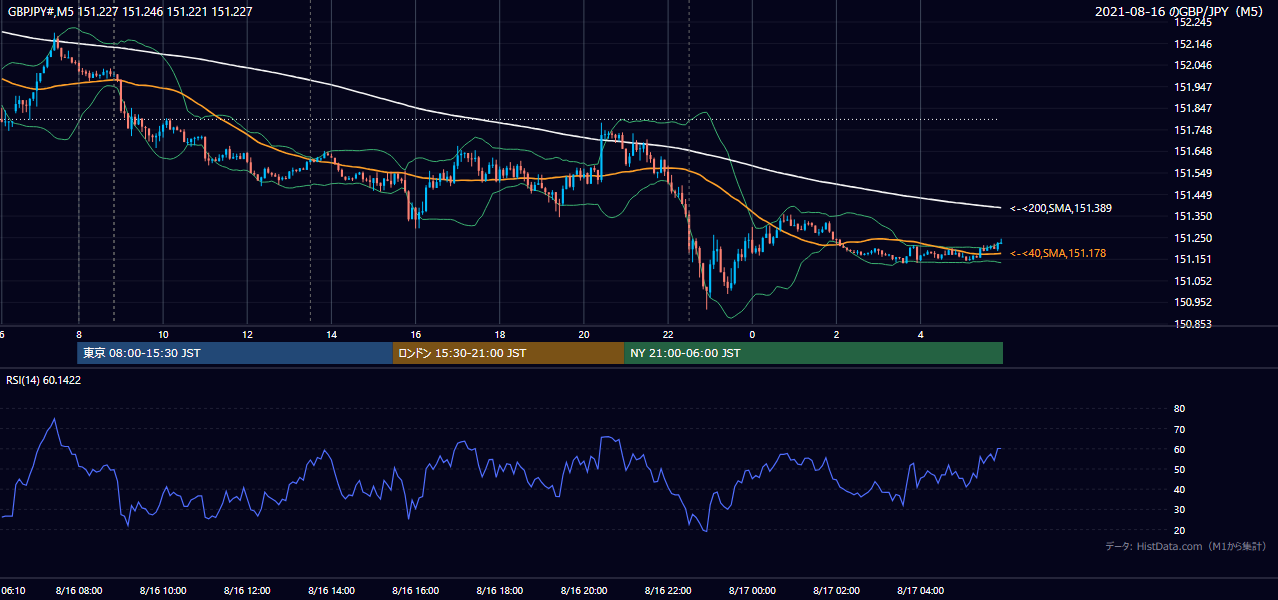Click price axis value 152.245
The height and width of the screenshot is (600, 1278).
1192,23
